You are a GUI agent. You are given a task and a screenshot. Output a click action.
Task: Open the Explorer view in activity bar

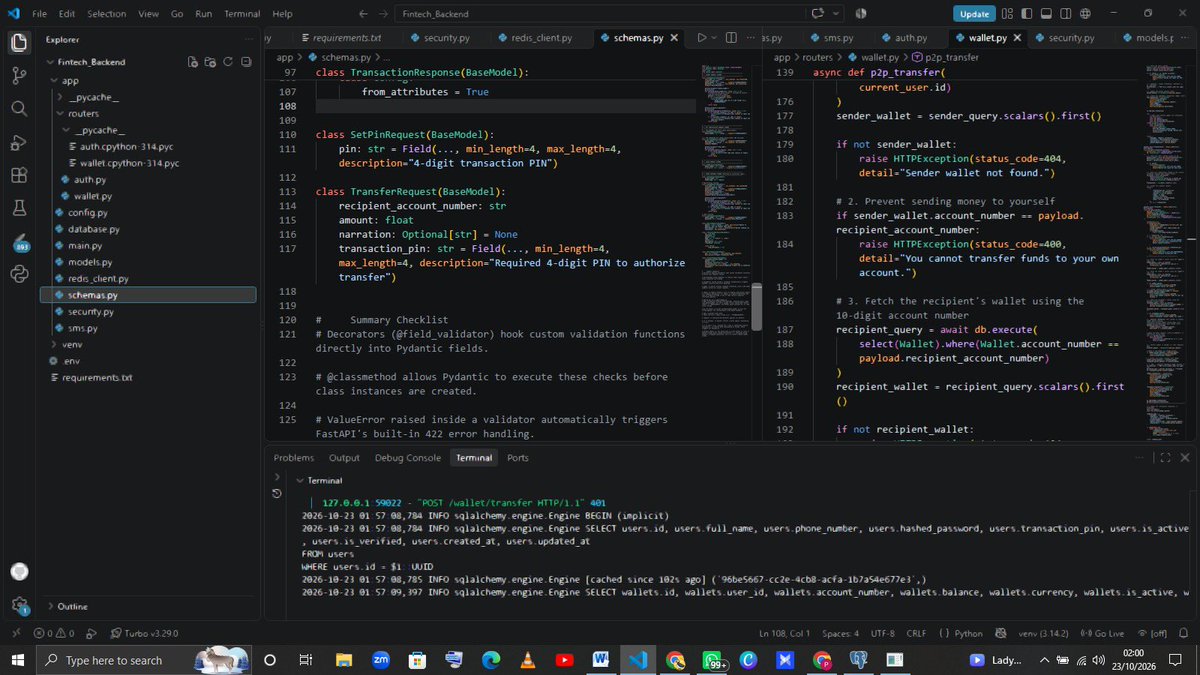point(19,42)
